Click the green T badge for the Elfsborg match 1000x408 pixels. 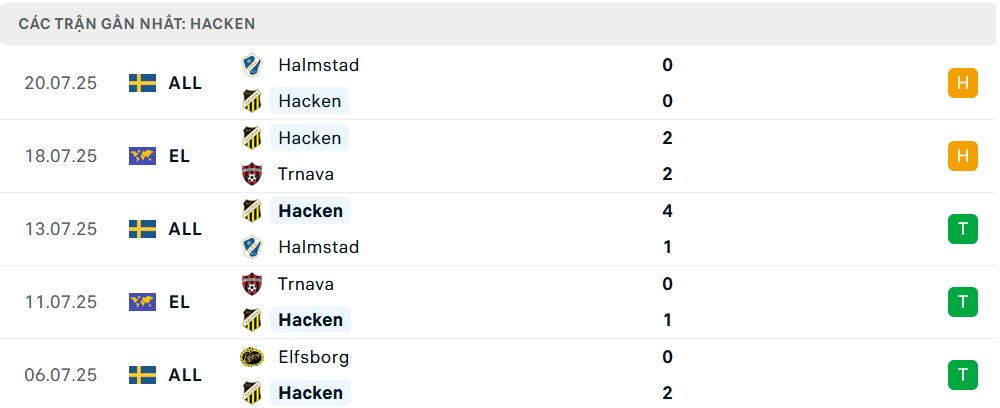962,375
